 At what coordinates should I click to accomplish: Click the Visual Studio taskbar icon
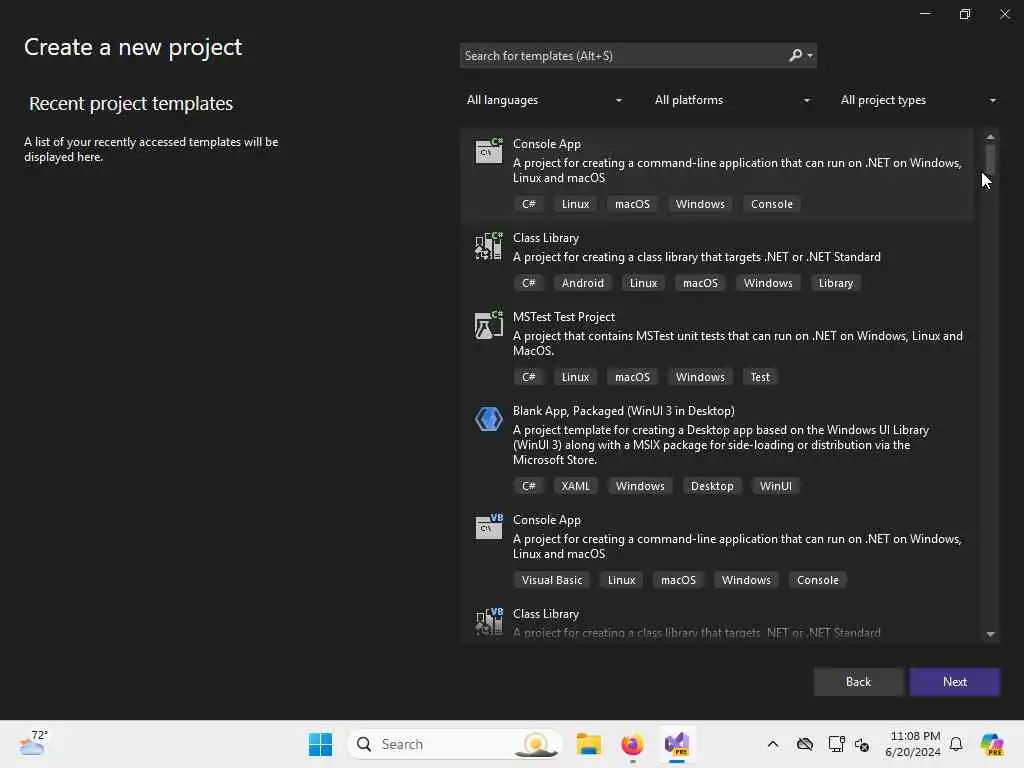pos(677,744)
